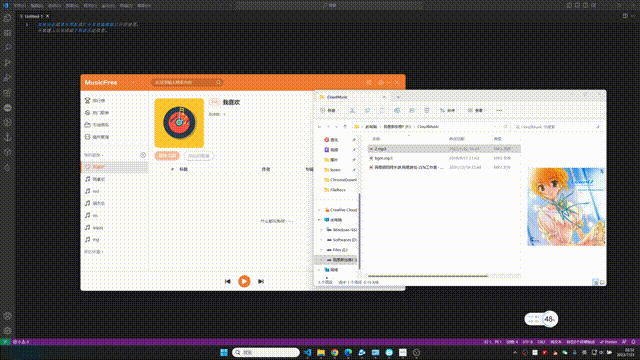Click the orange play-all button under the album cover
Image resolution: width=640 pixels, height=360 pixels.
pos(167,156)
